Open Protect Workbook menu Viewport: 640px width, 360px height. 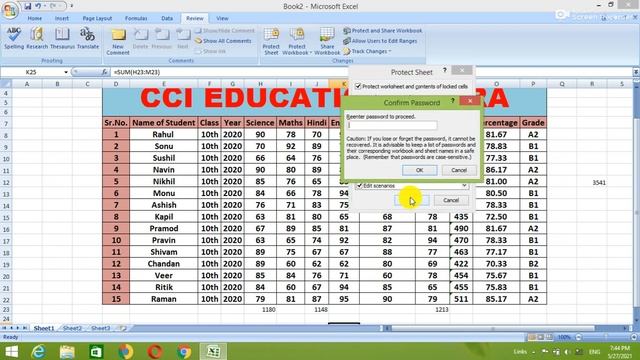(297, 42)
